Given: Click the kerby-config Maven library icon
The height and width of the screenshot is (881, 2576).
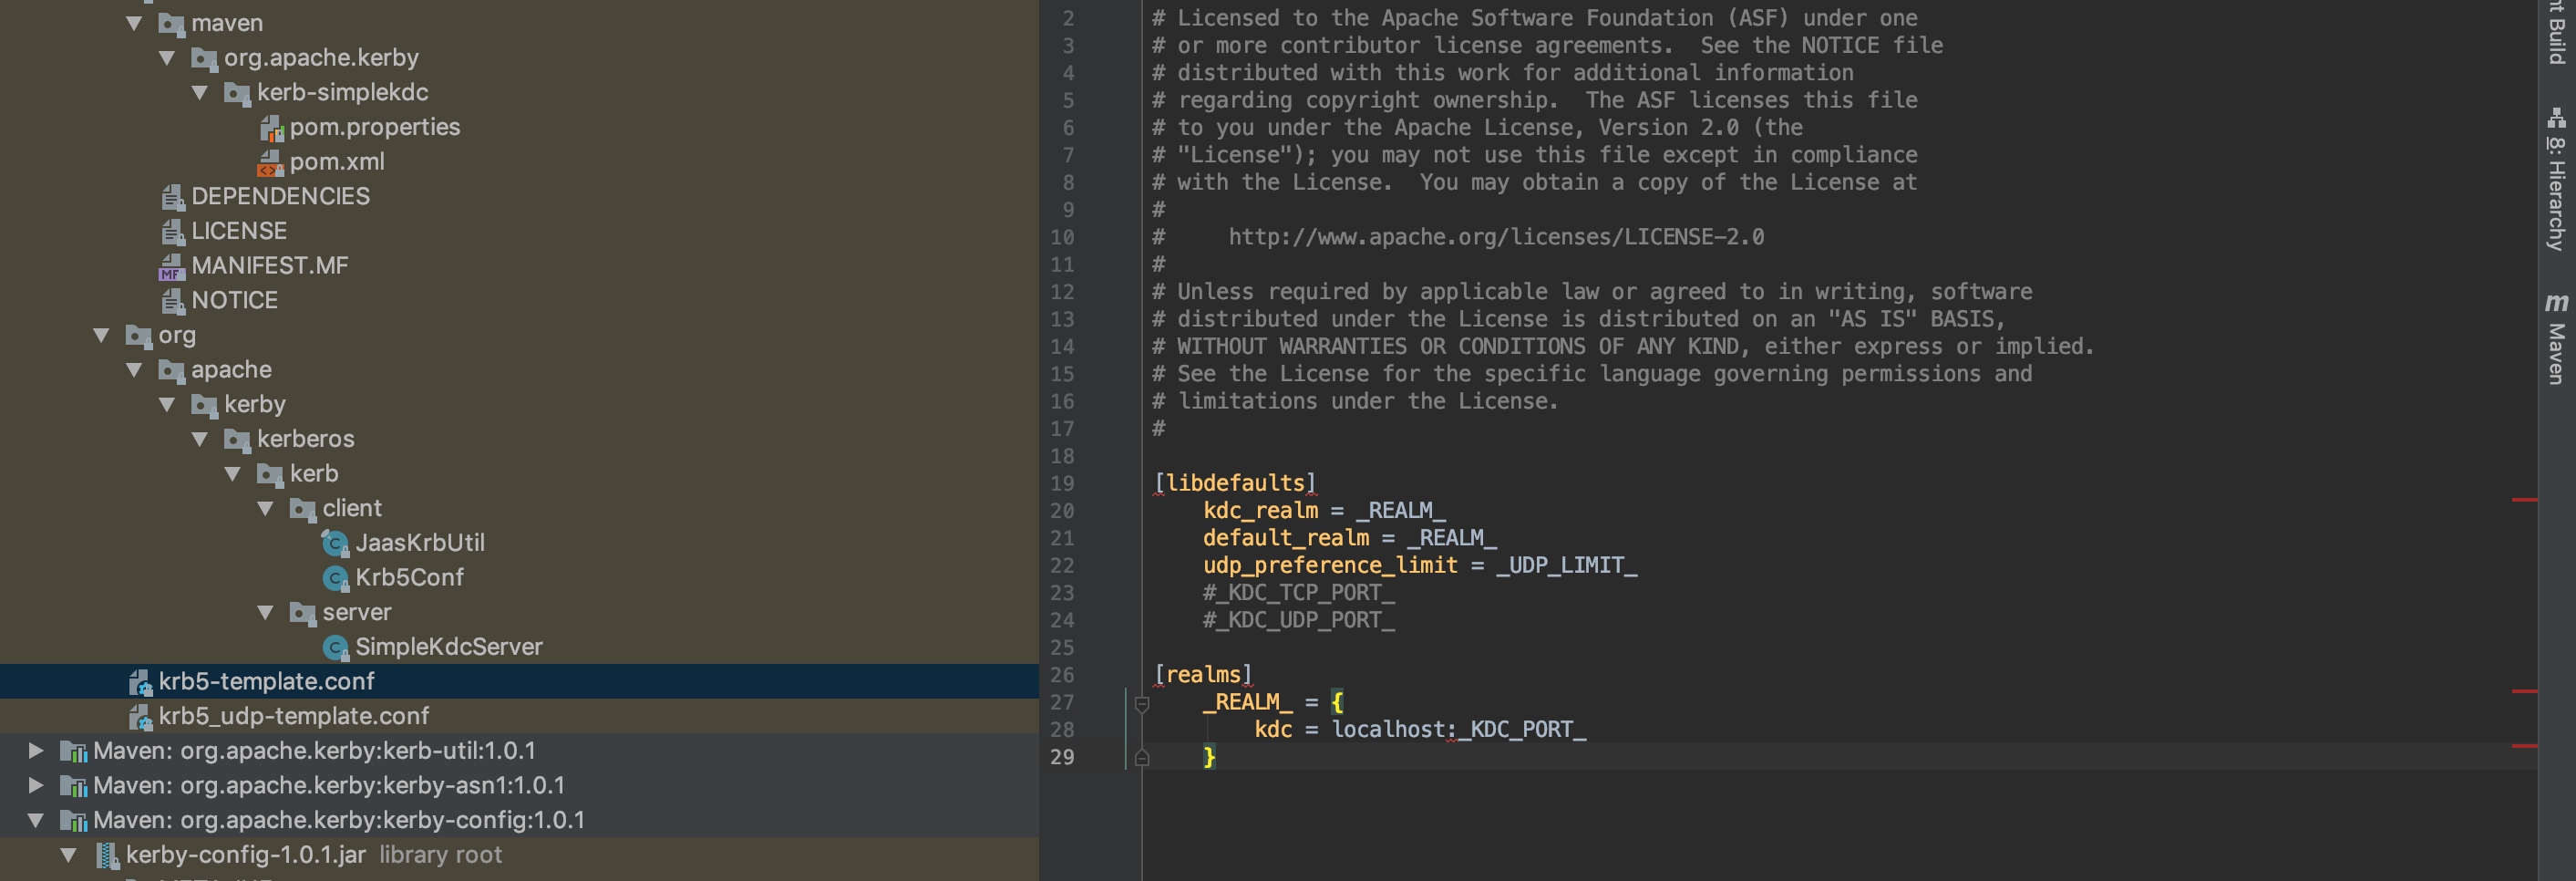Looking at the screenshot, I should (x=73, y=821).
